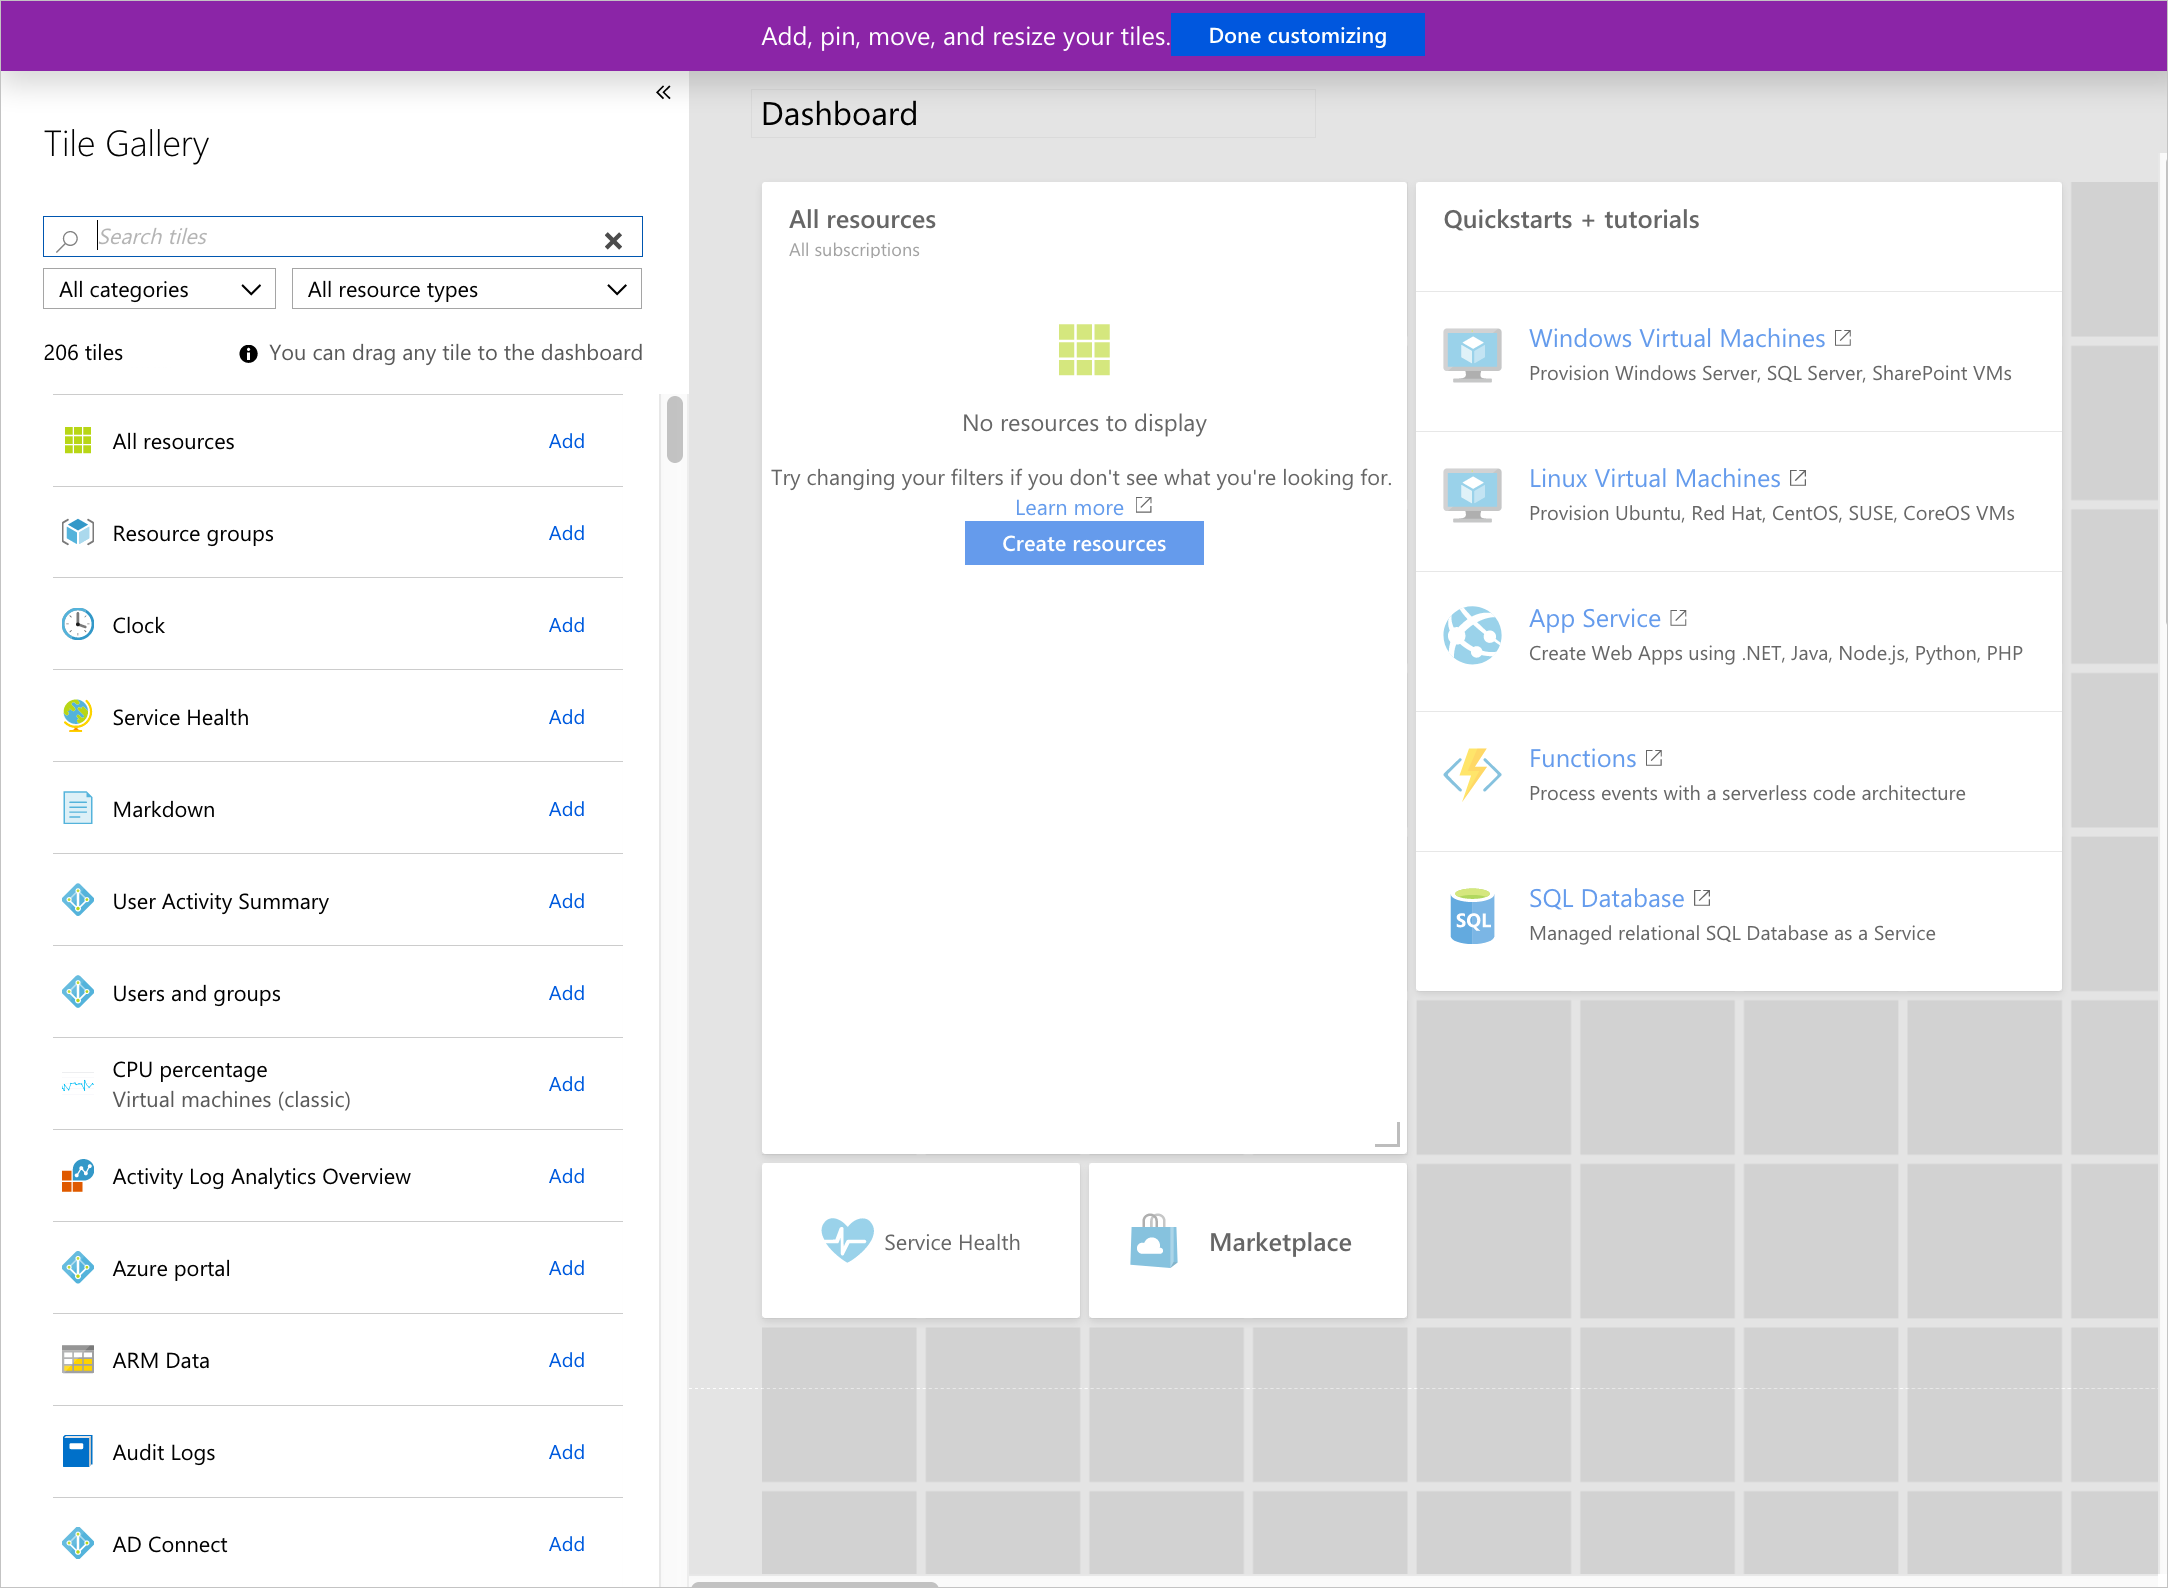
Task: Click the Activity Log Analytics Overview icon
Action: [79, 1175]
